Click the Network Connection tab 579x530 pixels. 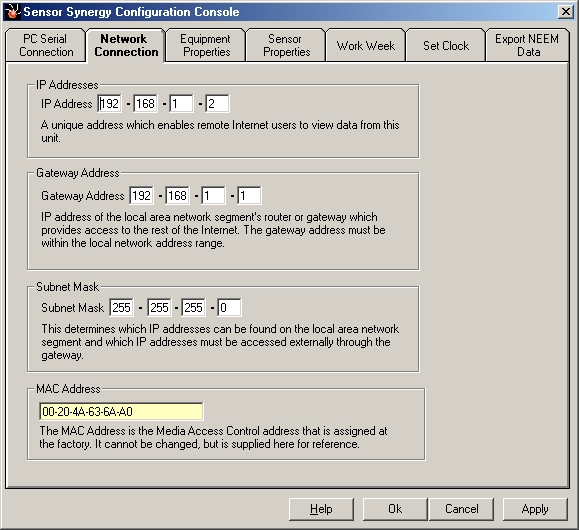[x=126, y=45]
